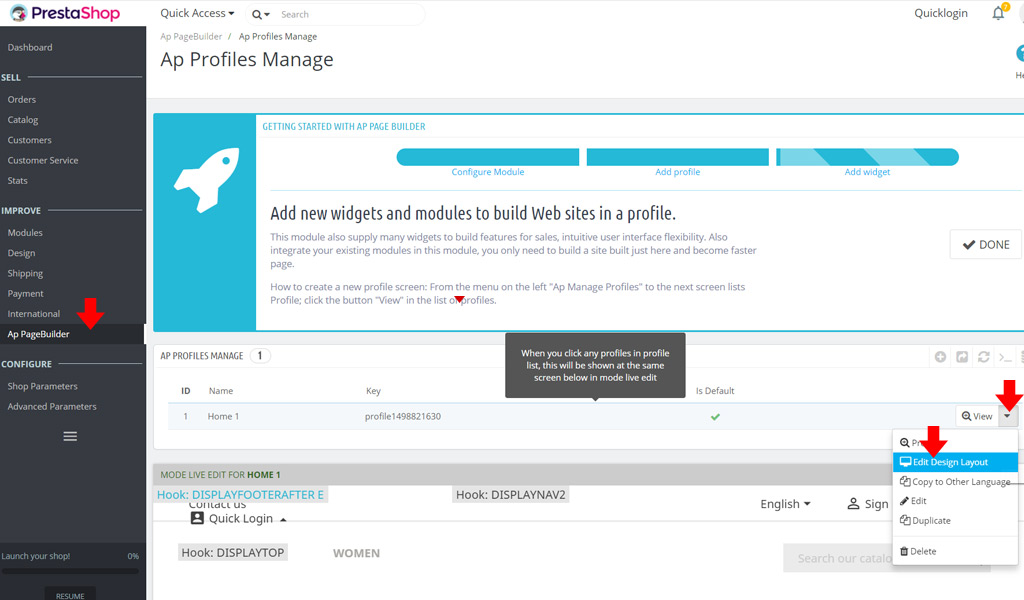Screen dimensions: 1024x600
Task: Click the RESUME button
Action: coord(70,595)
